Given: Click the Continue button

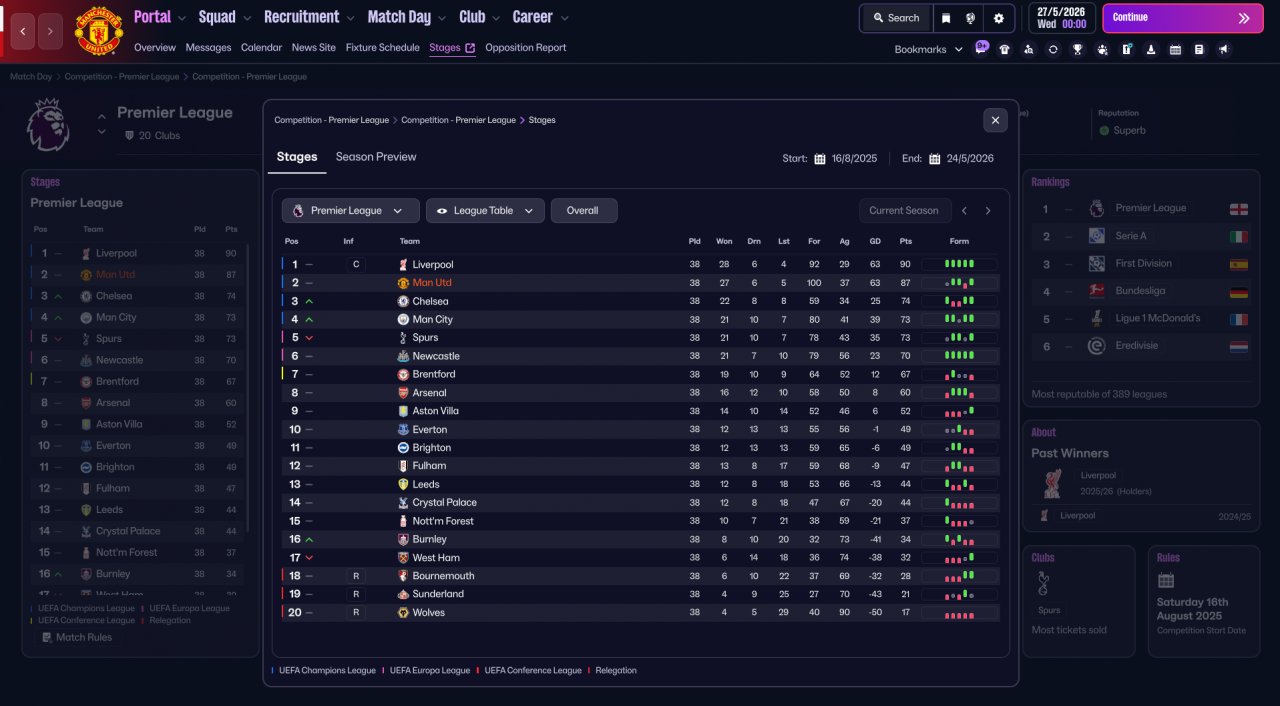Looking at the screenshot, I should (1183, 18).
